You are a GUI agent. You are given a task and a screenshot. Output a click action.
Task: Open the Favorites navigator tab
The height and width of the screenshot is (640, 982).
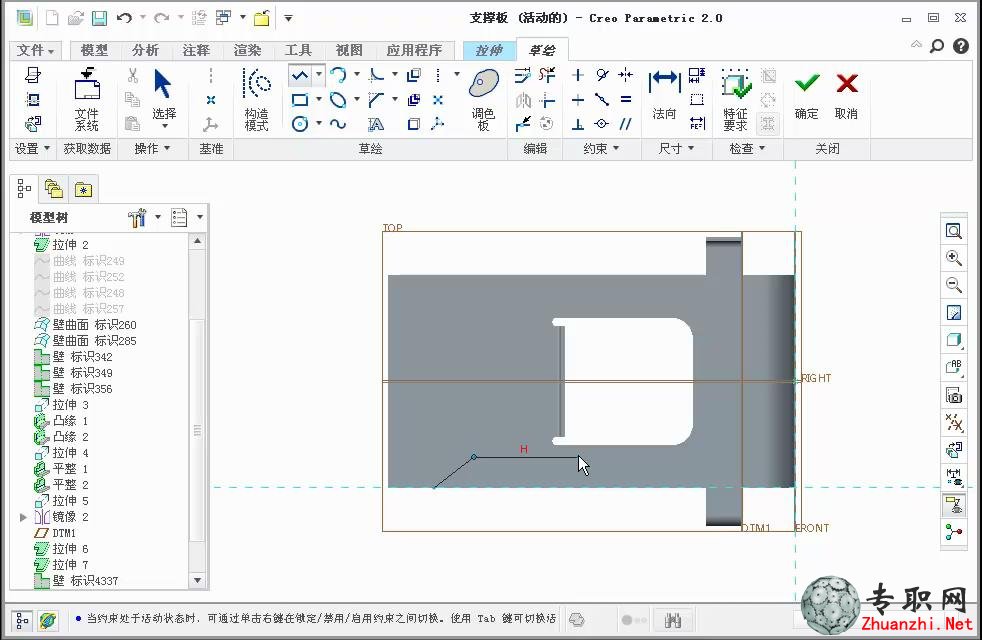(83, 188)
